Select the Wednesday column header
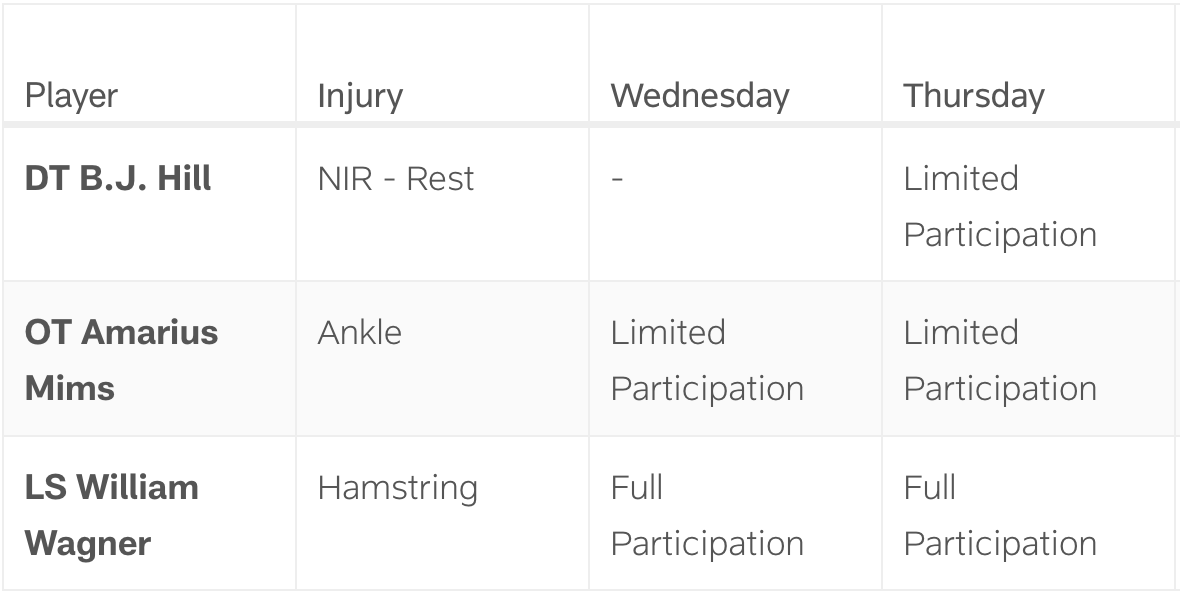 [699, 96]
